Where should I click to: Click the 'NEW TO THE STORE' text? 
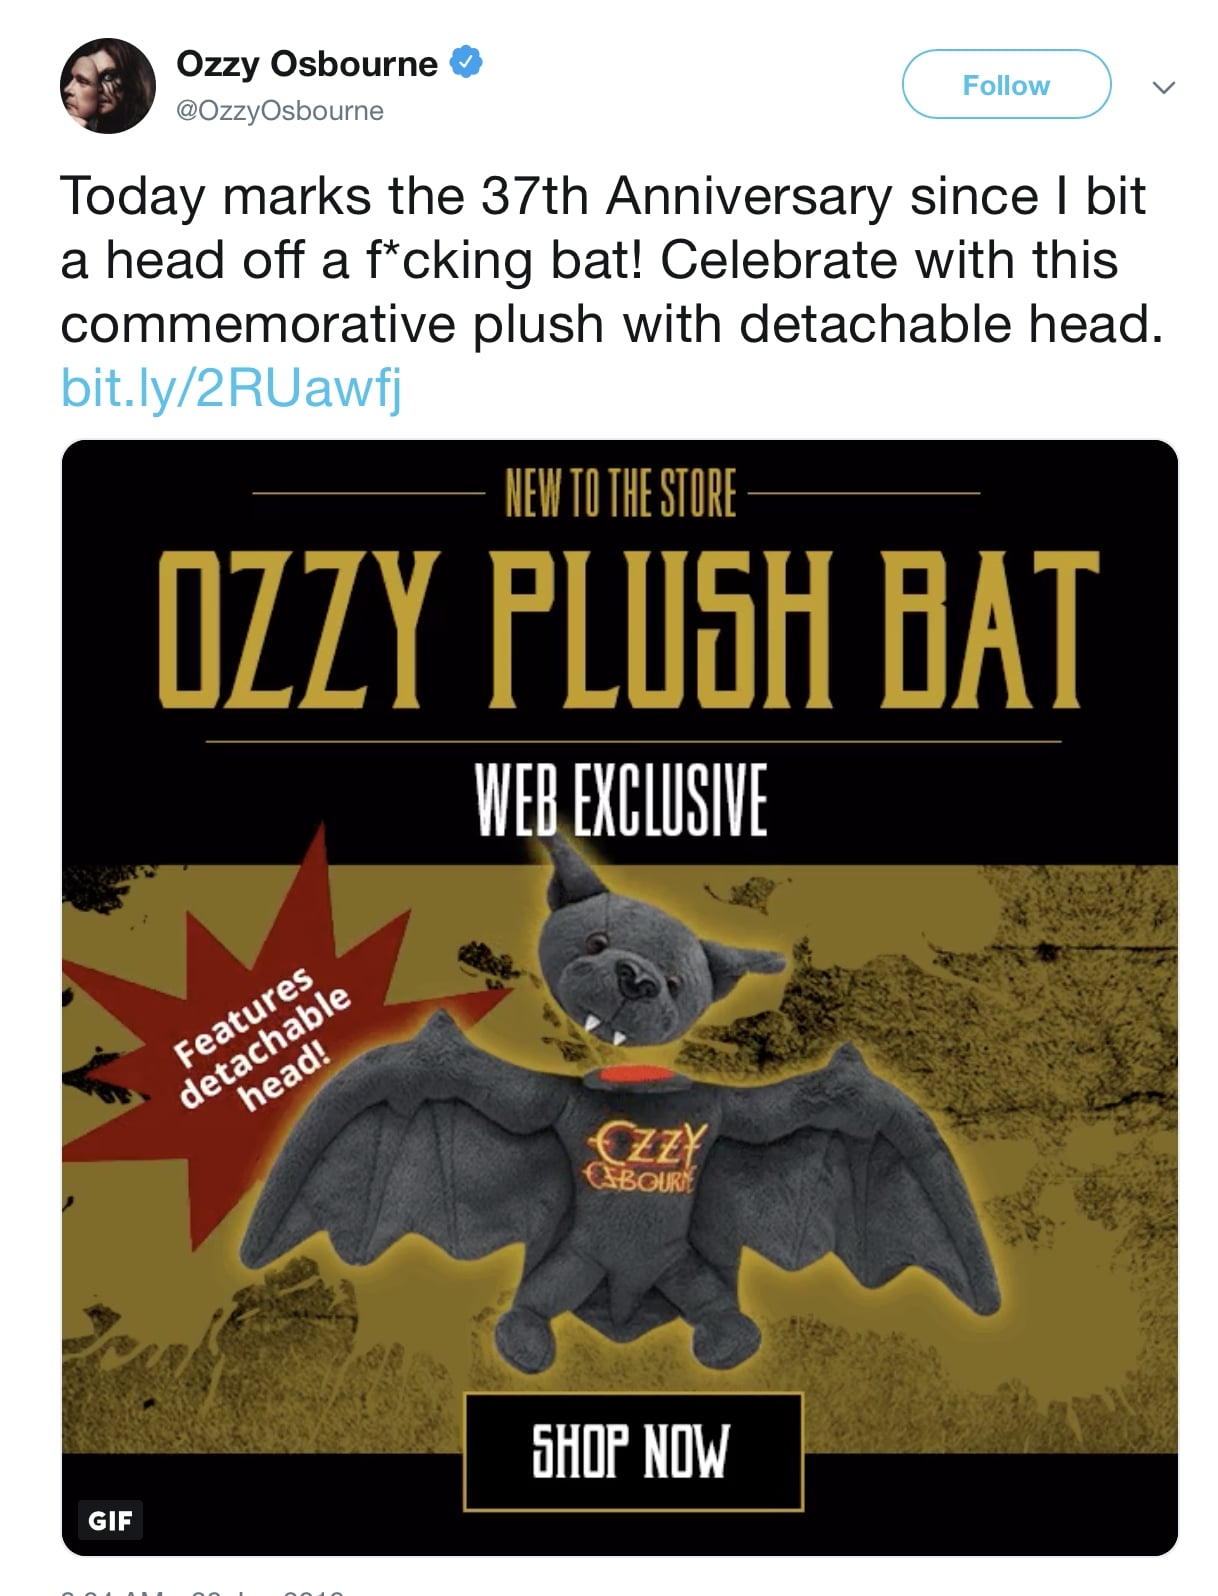(x=620, y=494)
